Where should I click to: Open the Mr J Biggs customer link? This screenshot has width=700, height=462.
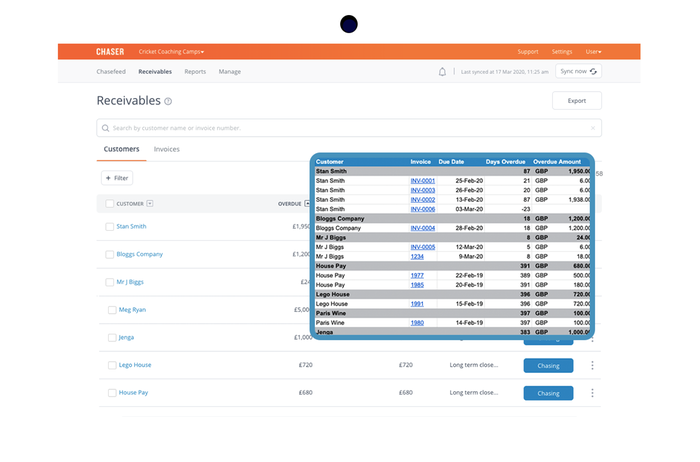(x=130, y=282)
